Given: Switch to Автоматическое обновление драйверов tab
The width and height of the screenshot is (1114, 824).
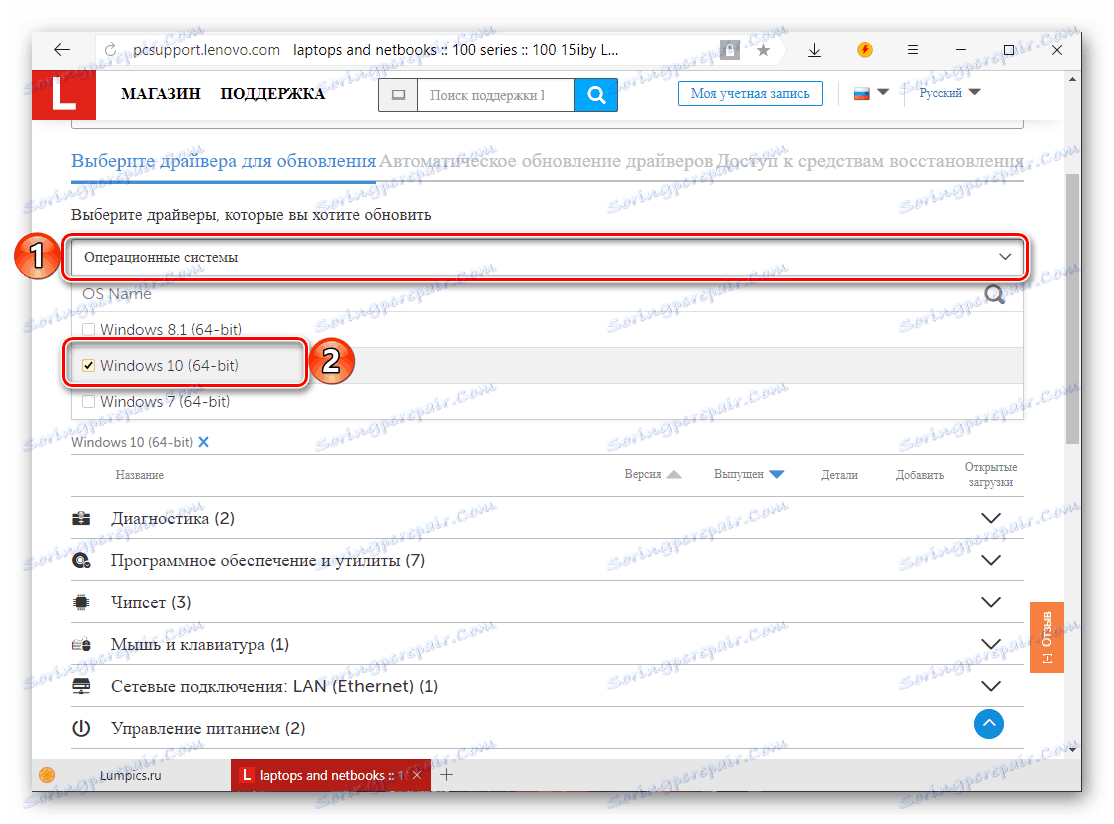Looking at the screenshot, I should pos(546,161).
